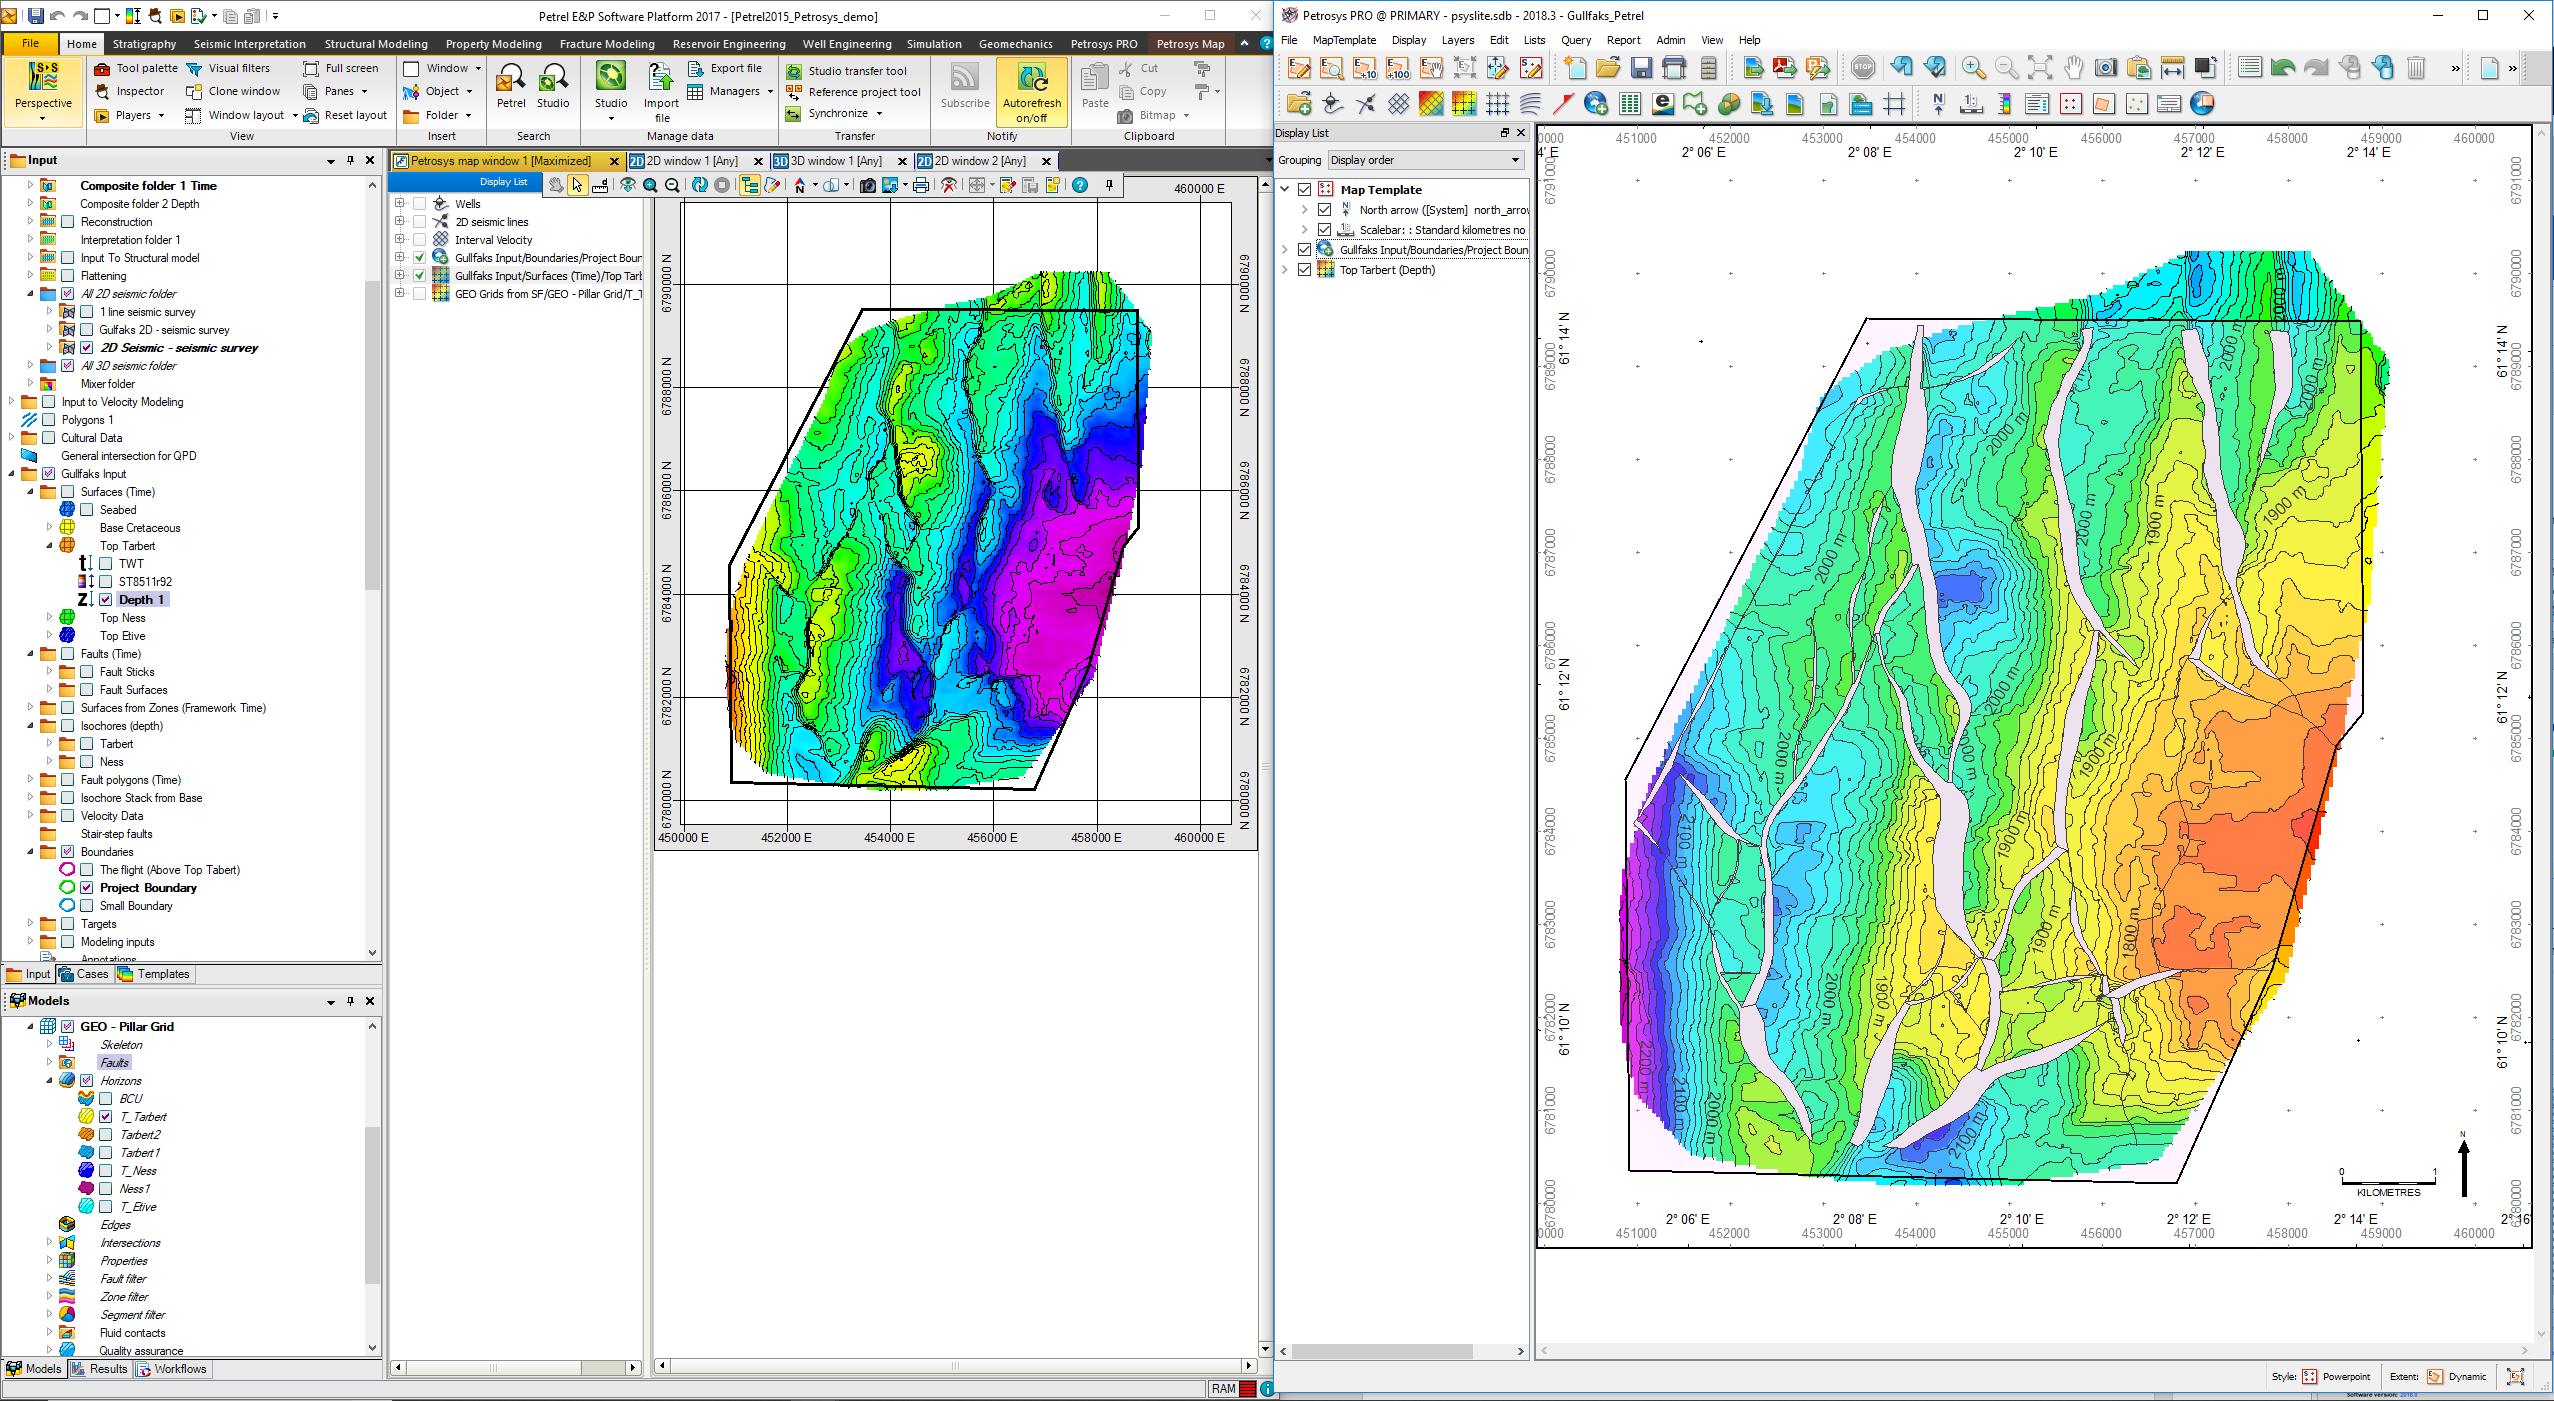2554x1401 pixels.
Task: Click the north arrow display element icon
Action: 1938,104
